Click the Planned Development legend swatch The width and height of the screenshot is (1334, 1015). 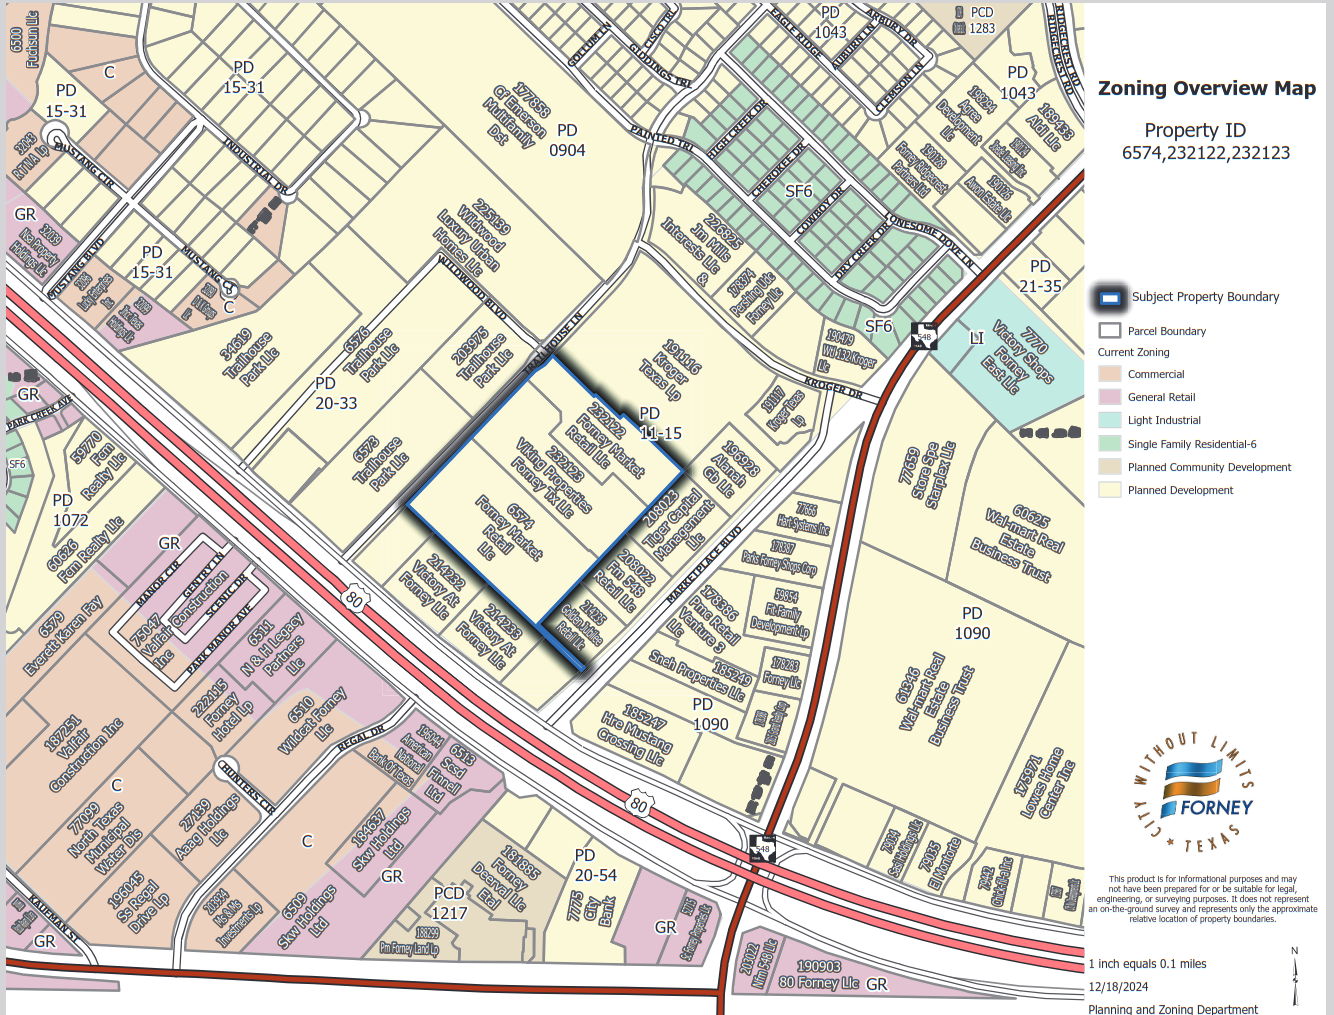(x=1109, y=490)
